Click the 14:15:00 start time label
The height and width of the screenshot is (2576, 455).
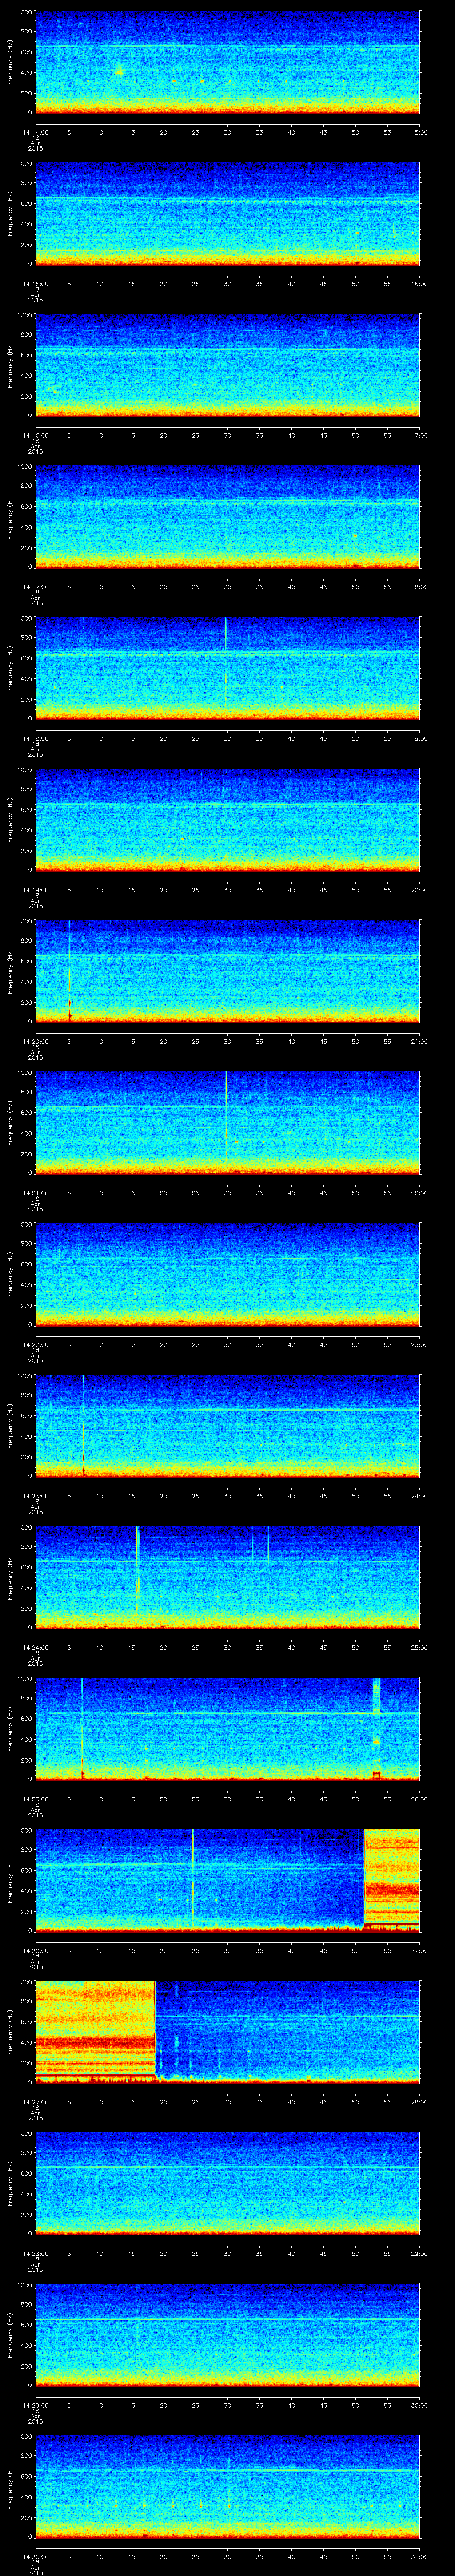35,284
